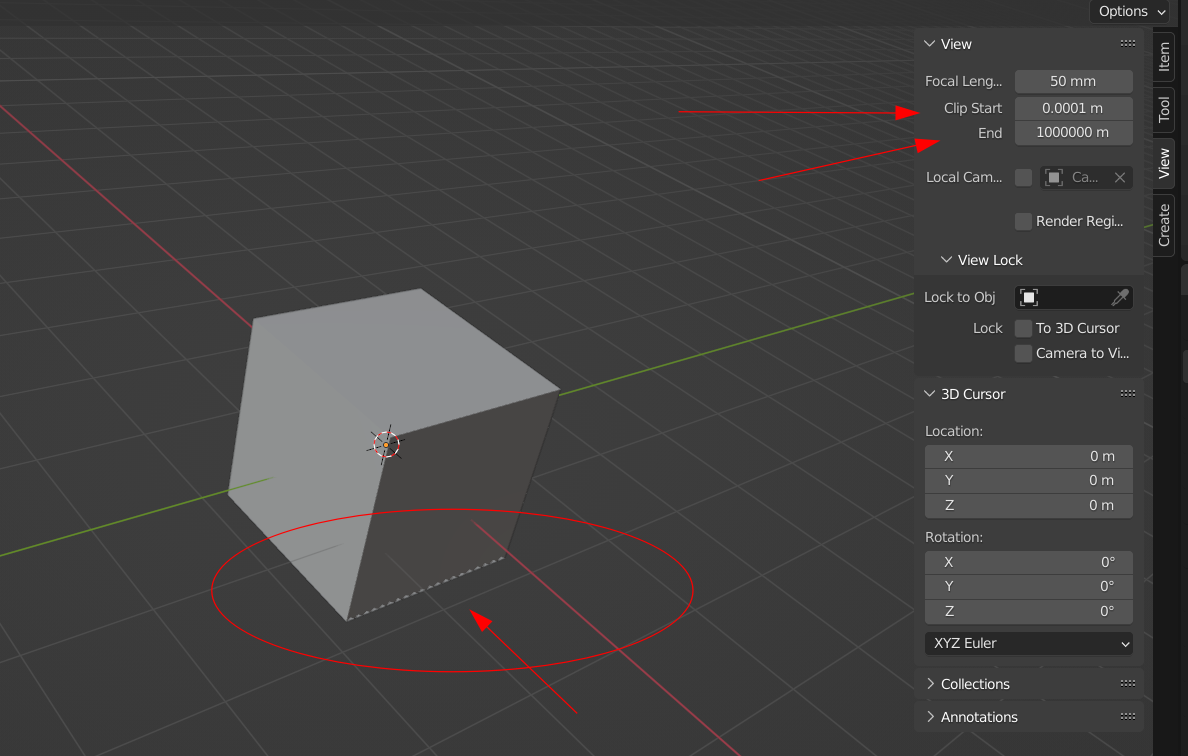Switch to the Item sidebar tab
The image size is (1188, 756).
(x=1164, y=57)
